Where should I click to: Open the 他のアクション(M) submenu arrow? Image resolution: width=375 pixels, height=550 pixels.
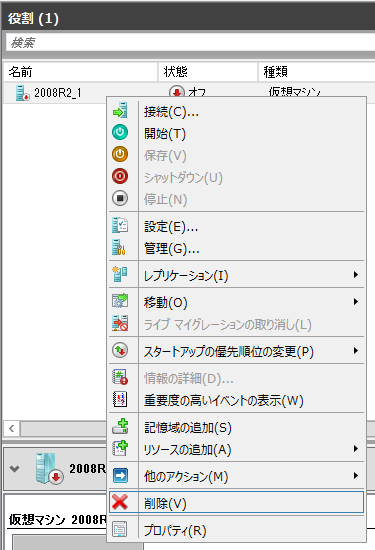pos(356,476)
